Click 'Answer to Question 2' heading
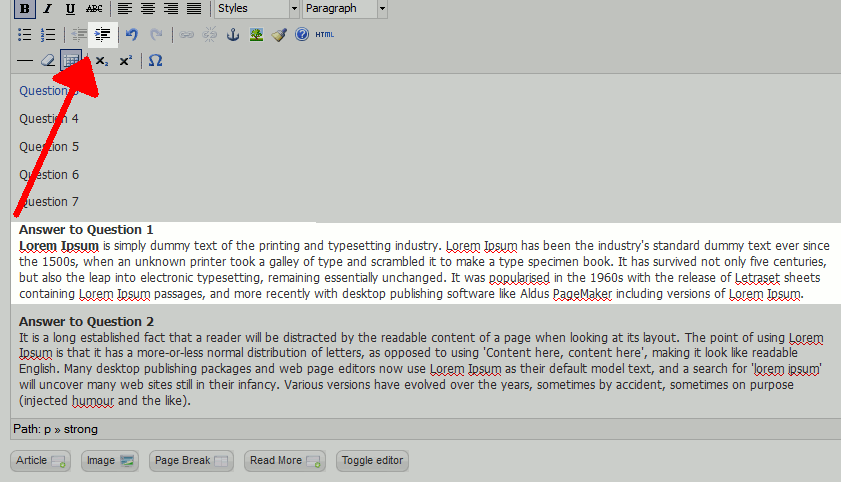Image resolution: width=841 pixels, height=482 pixels. [x=86, y=322]
